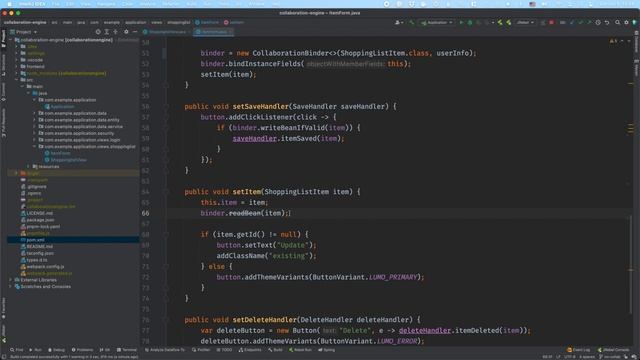Select Scratches and Consoles node
The width and height of the screenshot is (640, 360).
pos(42,287)
